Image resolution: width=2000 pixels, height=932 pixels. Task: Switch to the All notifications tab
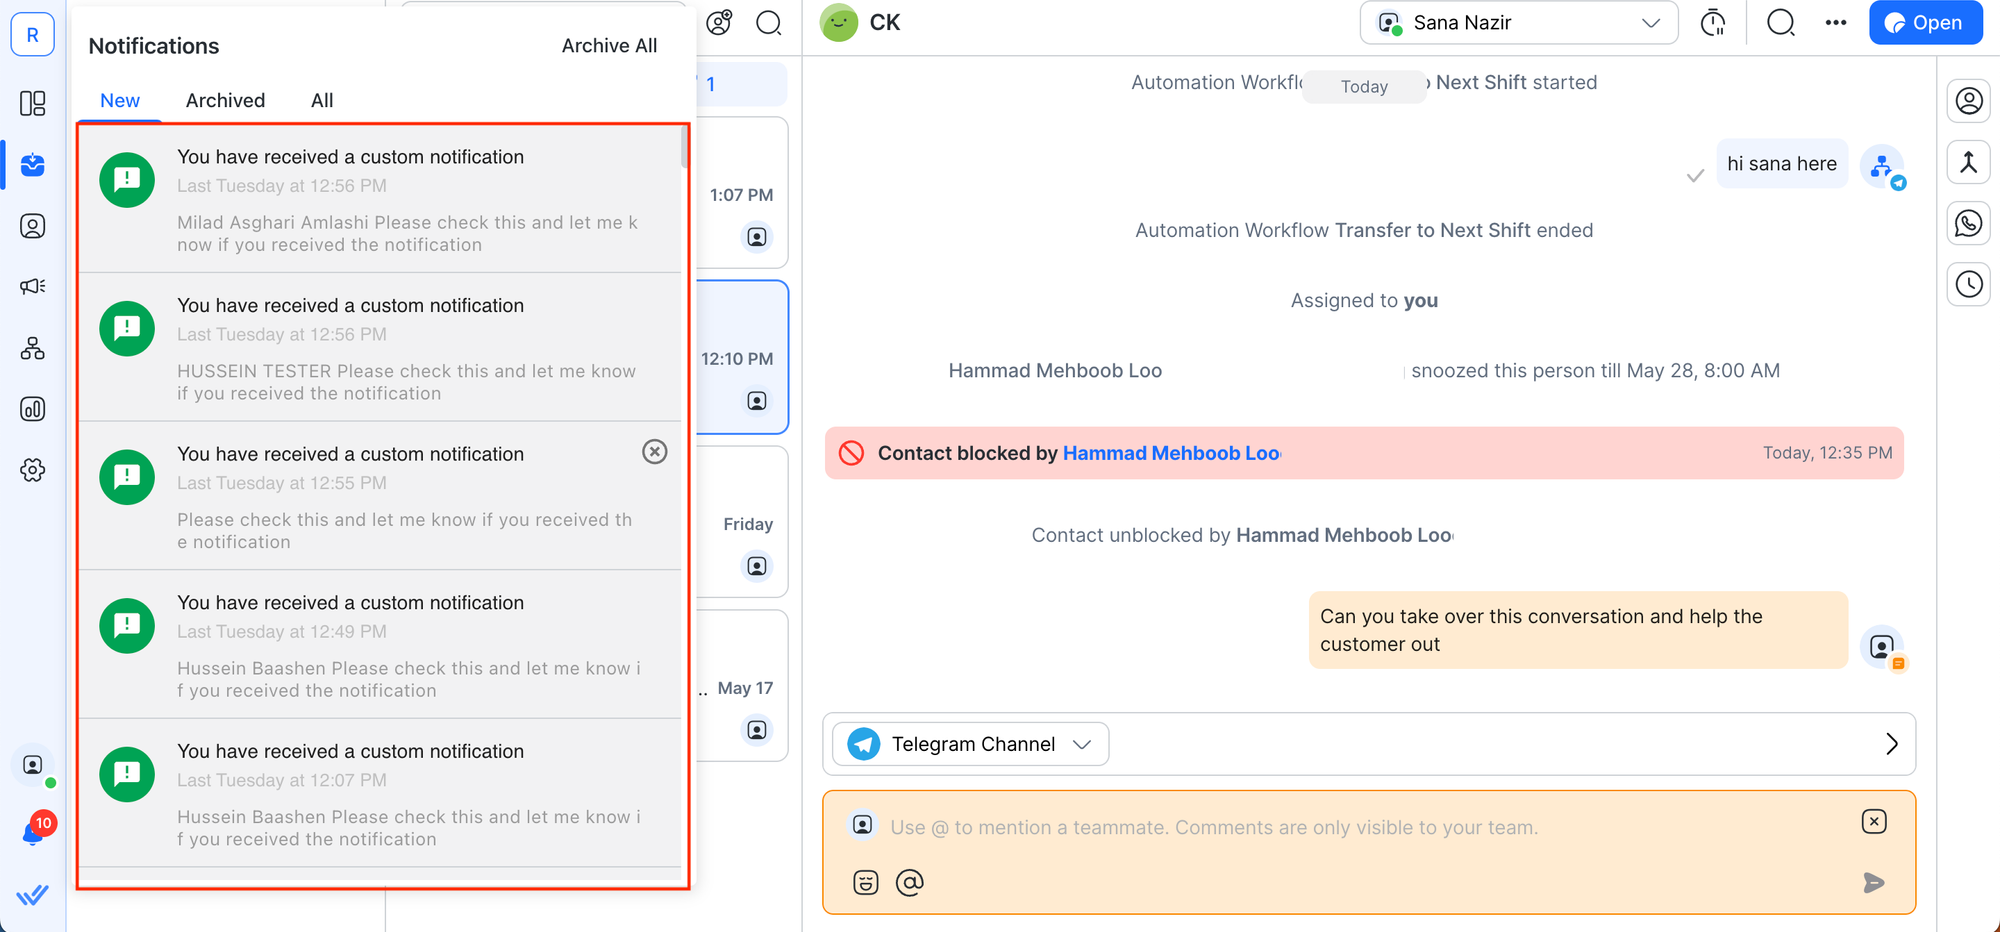point(322,101)
